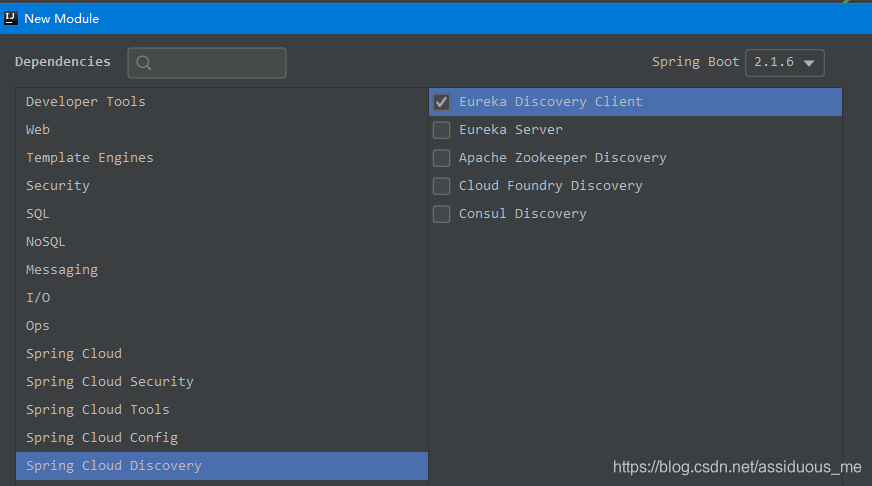Select the I/O category
The width and height of the screenshot is (872, 486).
pos(222,297)
